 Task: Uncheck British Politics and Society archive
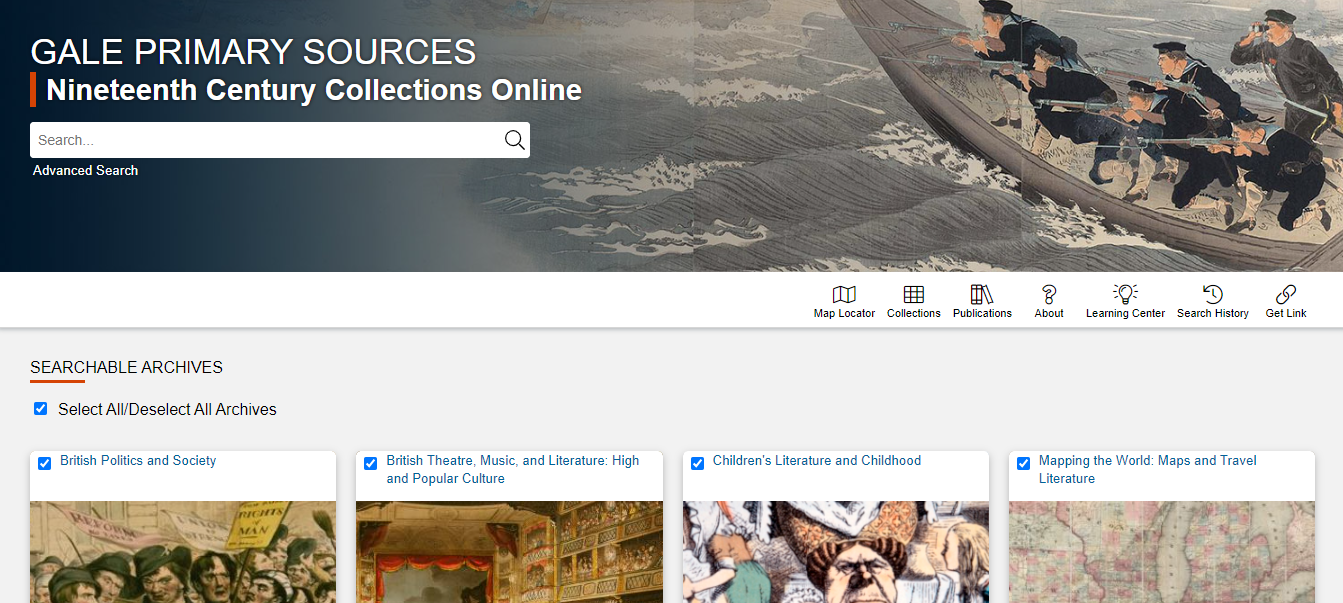click(45, 463)
